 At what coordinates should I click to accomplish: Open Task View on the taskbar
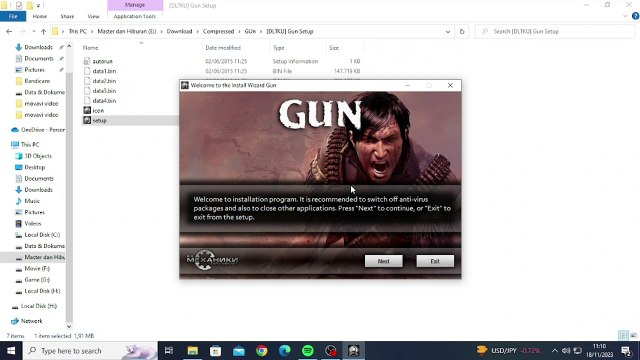coord(169,351)
